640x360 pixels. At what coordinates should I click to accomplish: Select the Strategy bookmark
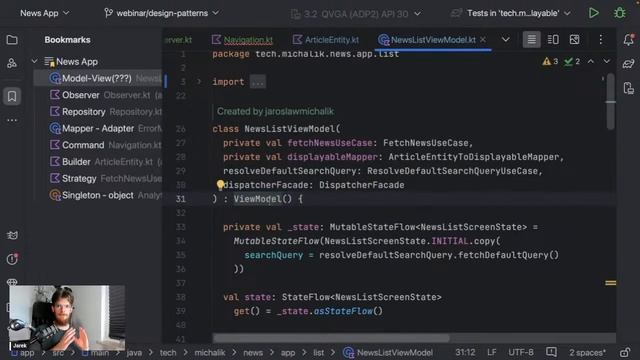click(x=98, y=179)
